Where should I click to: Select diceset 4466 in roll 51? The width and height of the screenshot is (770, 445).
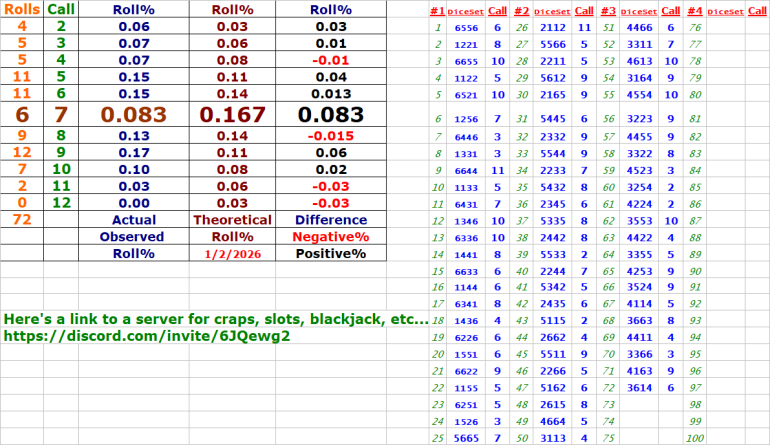640,28
